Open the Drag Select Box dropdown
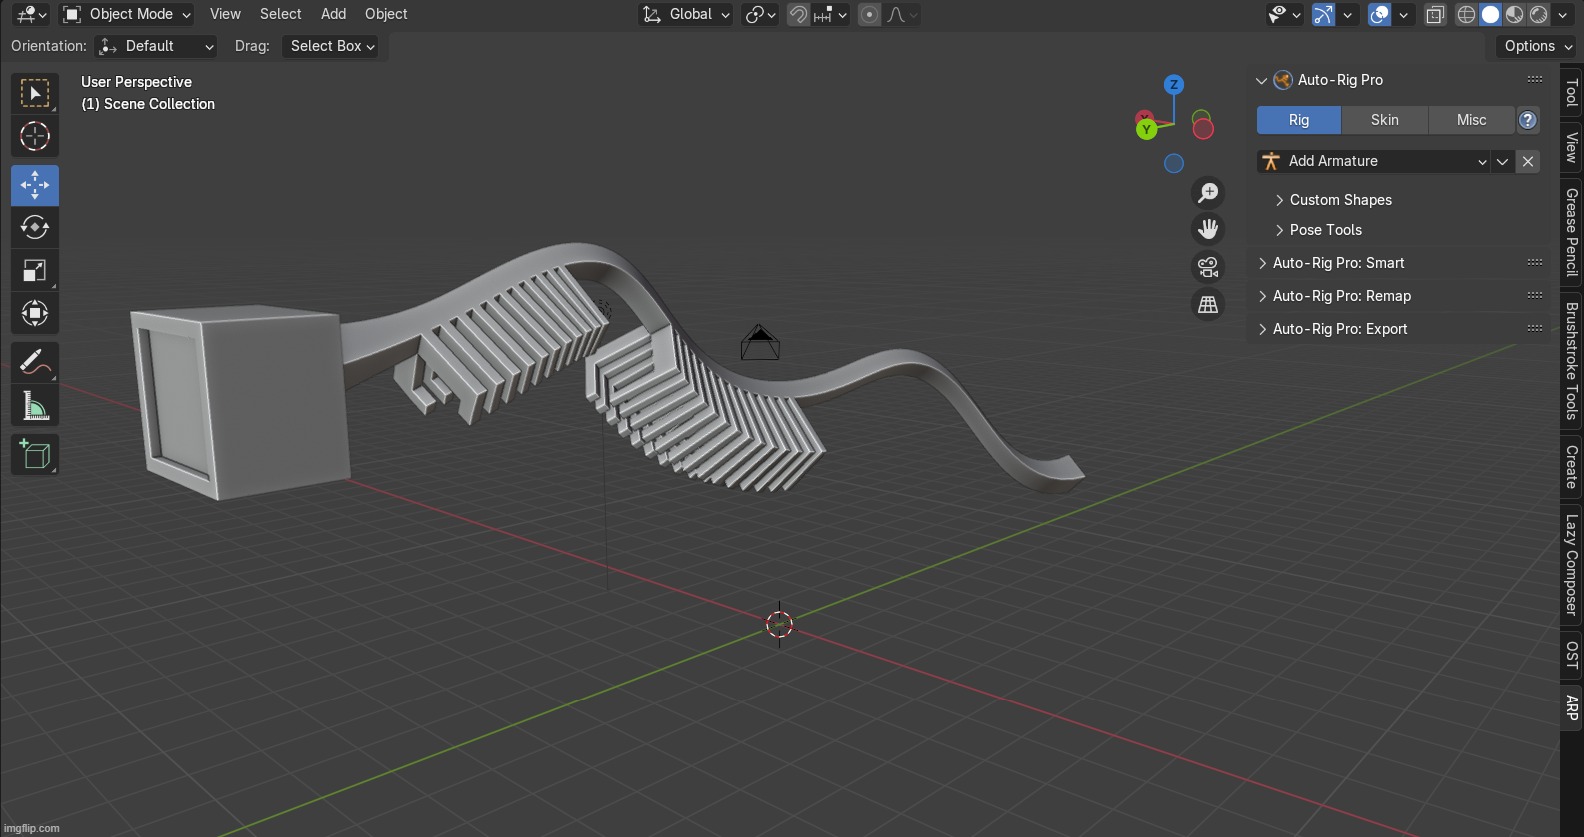Image resolution: width=1584 pixels, height=837 pixels. click(332, 46)
